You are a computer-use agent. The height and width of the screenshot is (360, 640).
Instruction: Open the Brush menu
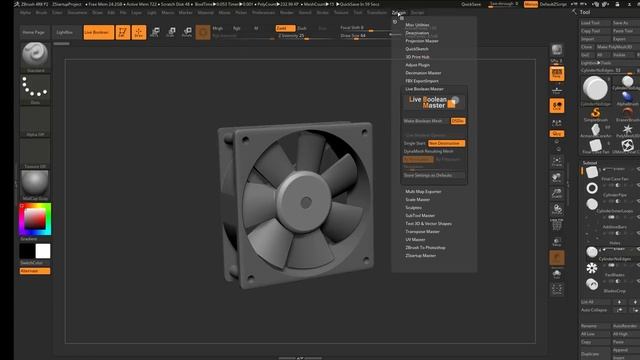coord(41,13)
